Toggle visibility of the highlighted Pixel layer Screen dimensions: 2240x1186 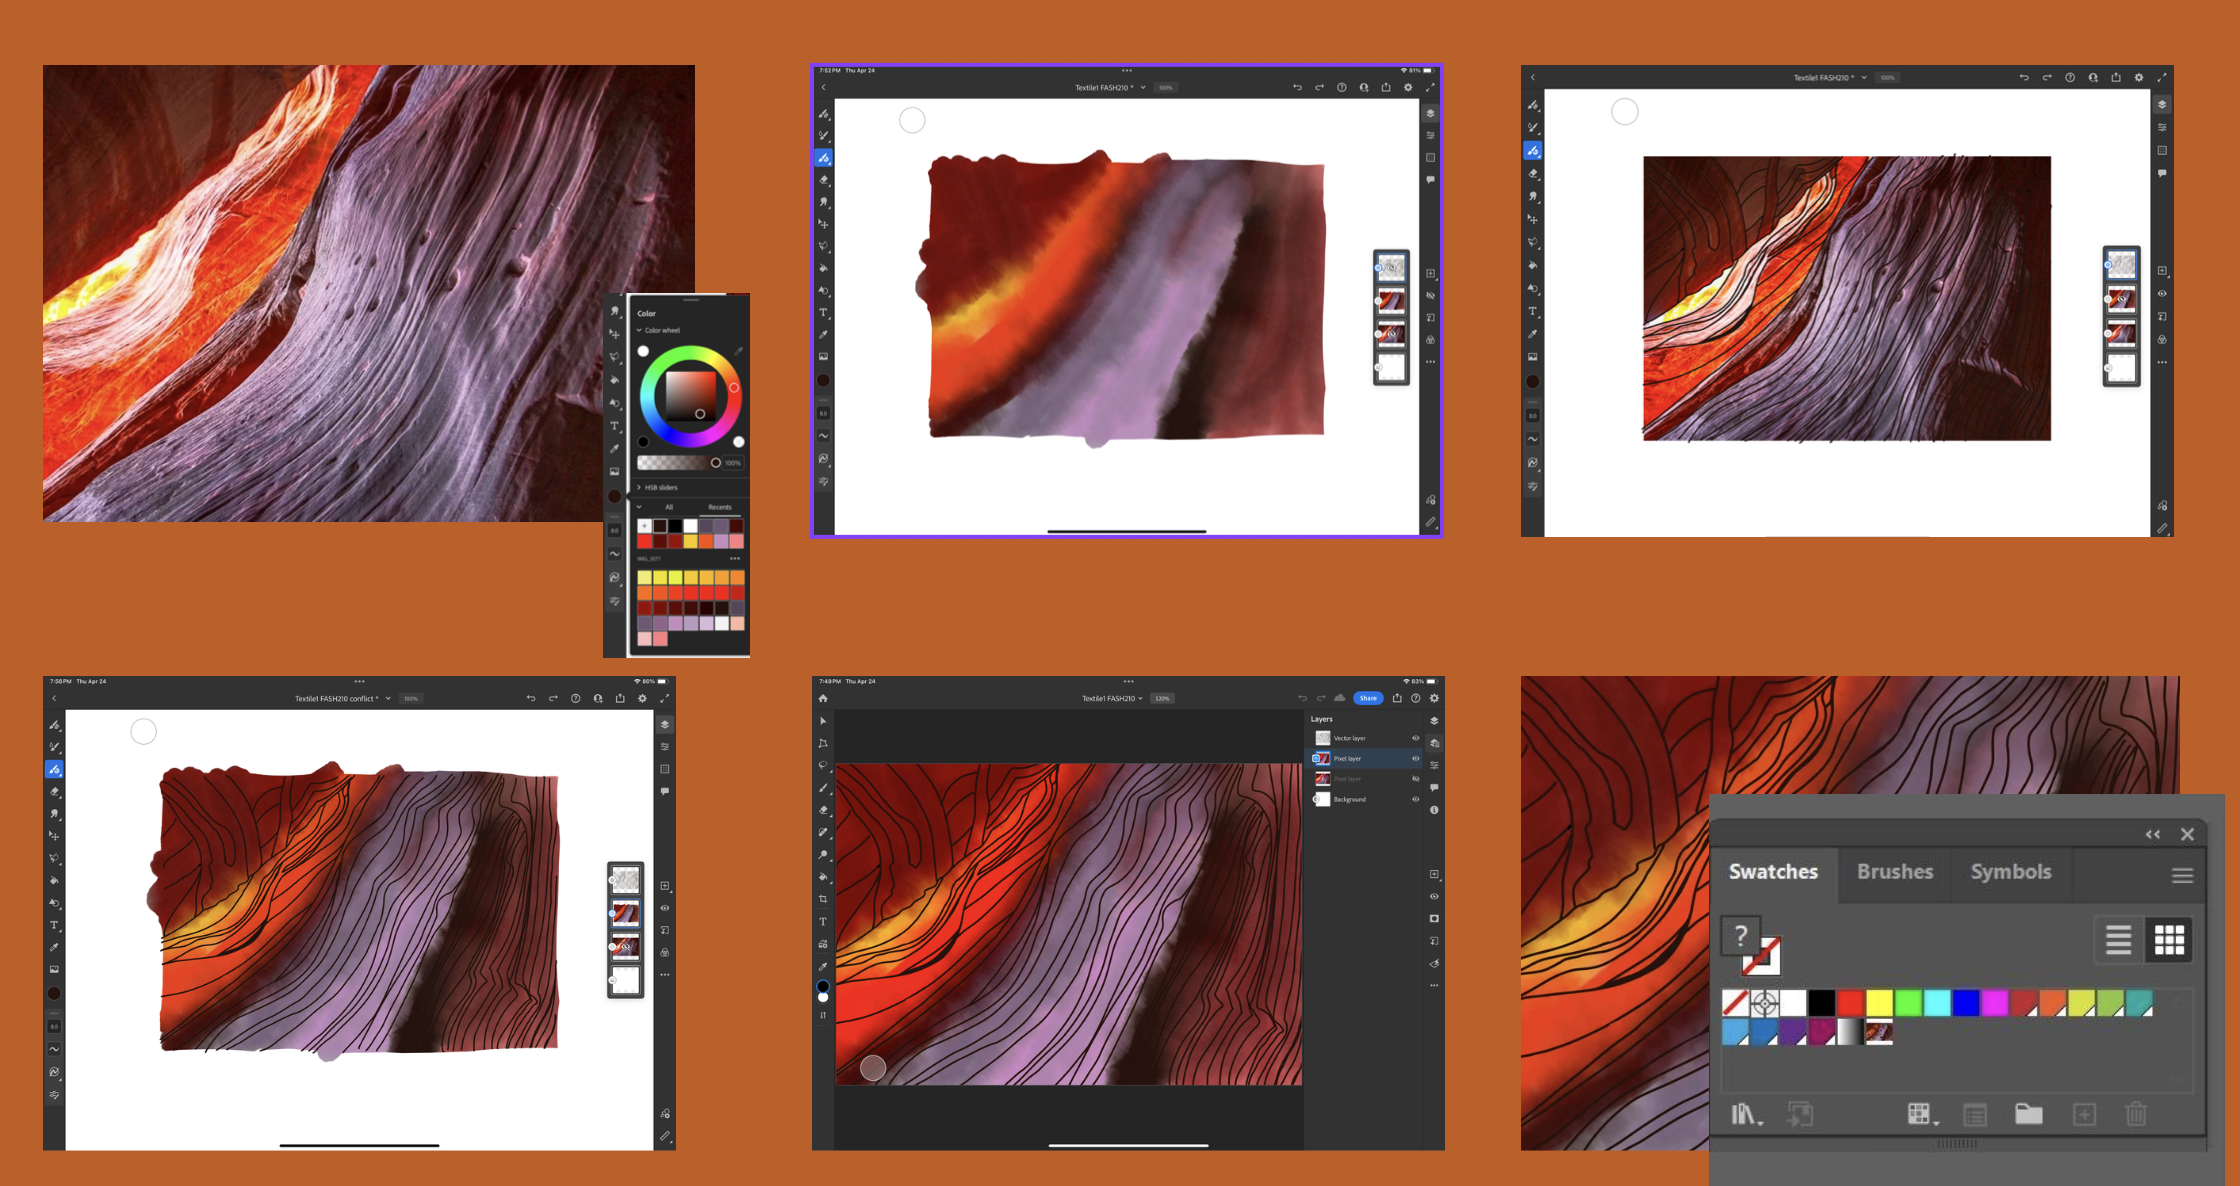click(1415, 758)
